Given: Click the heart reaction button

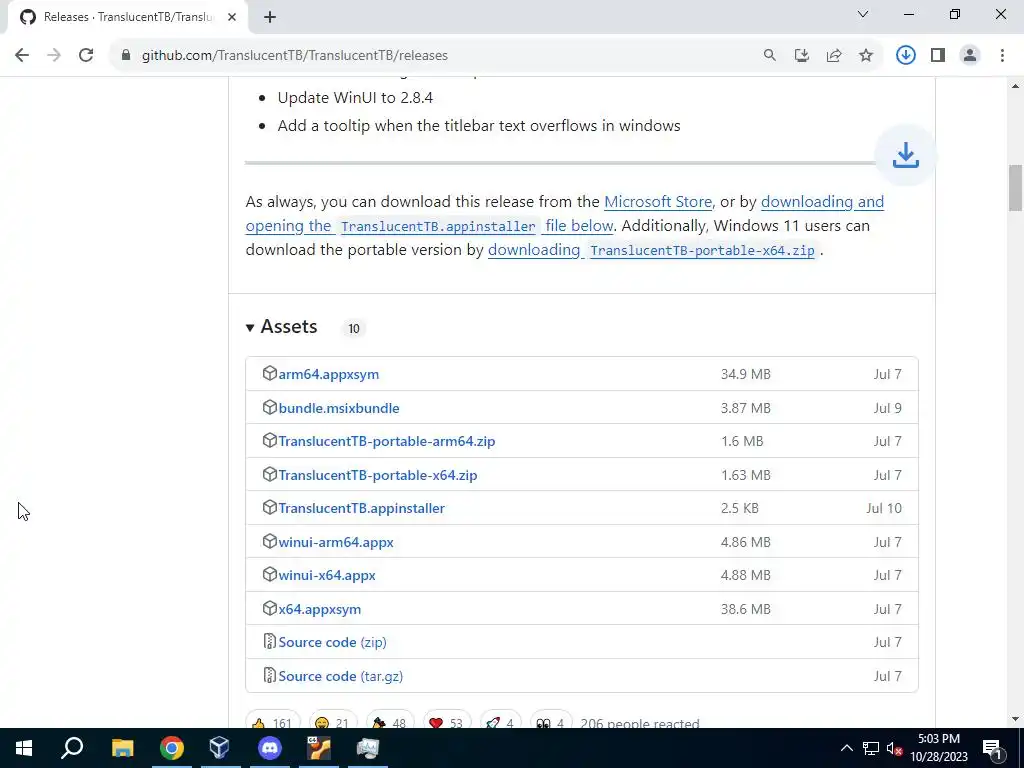Looking at the screenshot, I should (x=447, y=722).
